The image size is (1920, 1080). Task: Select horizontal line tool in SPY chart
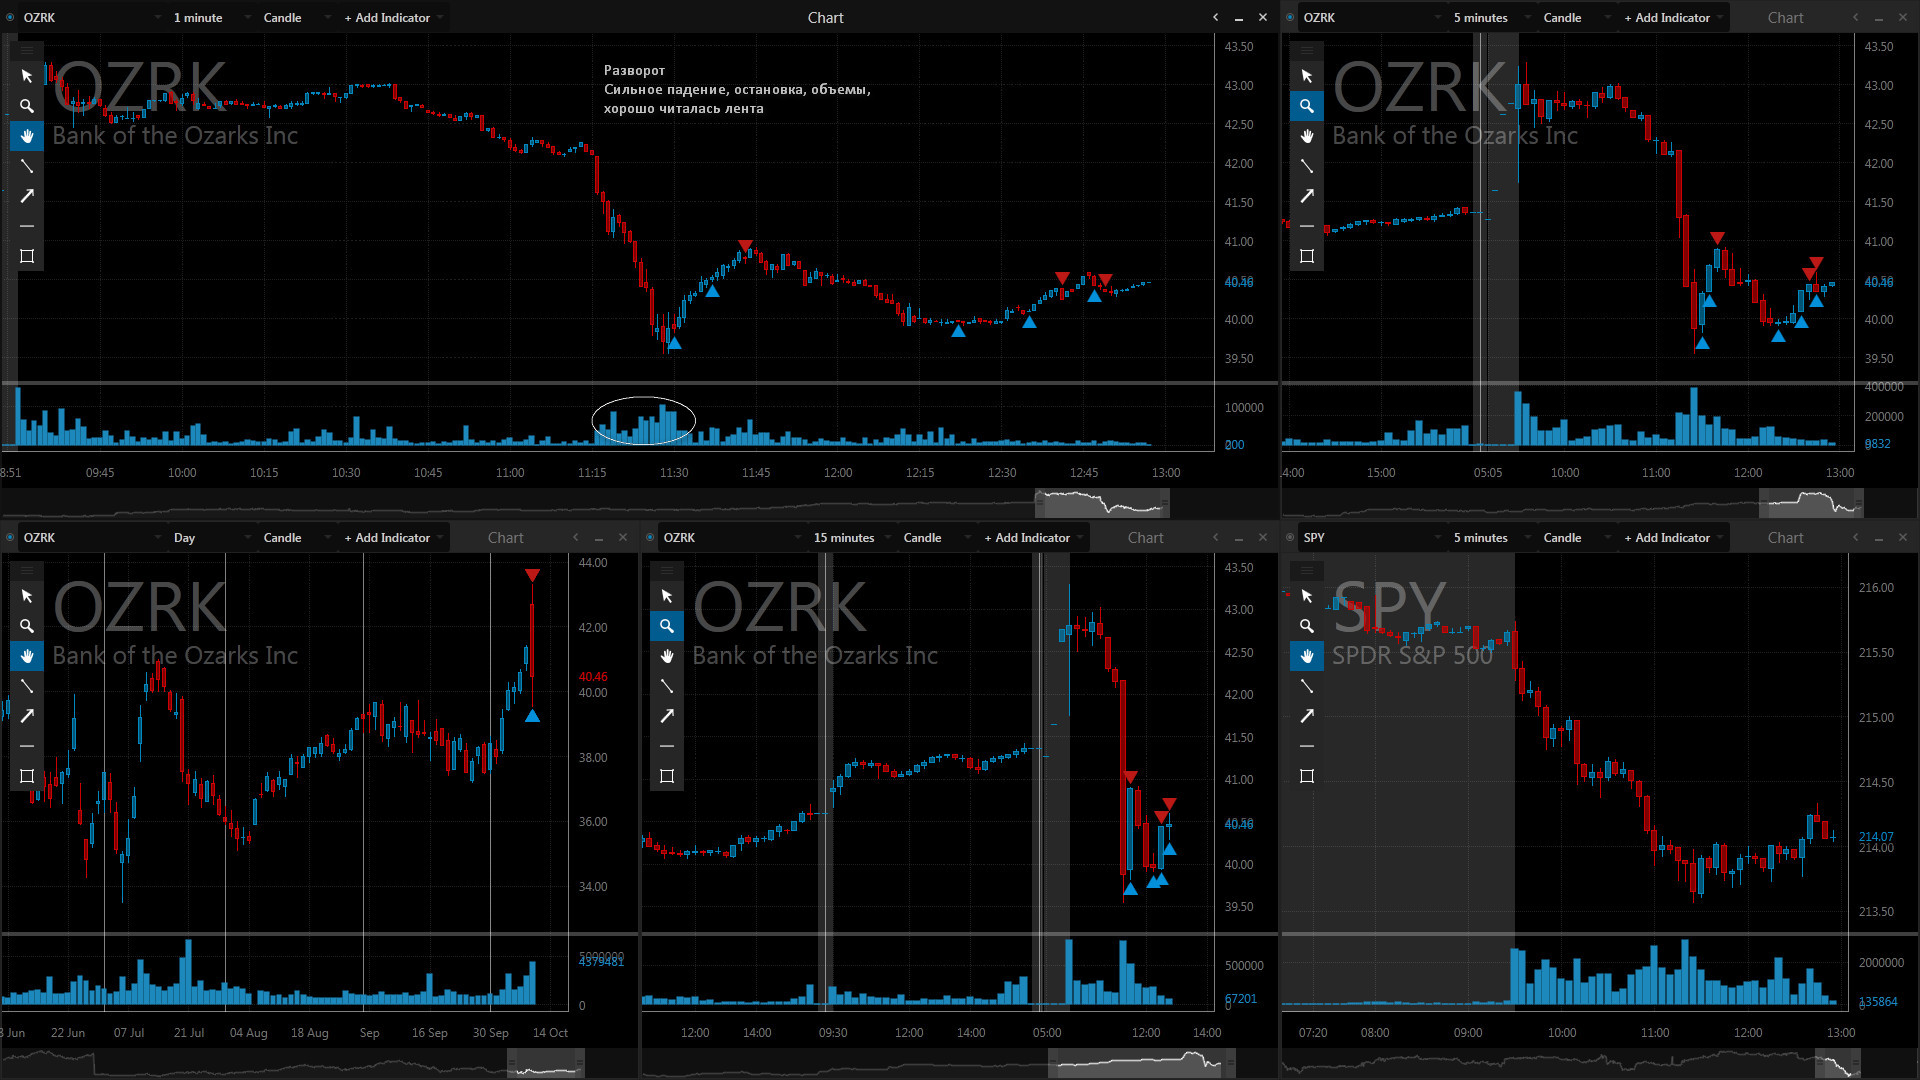pyautogui.click(x=1307, y=746)
